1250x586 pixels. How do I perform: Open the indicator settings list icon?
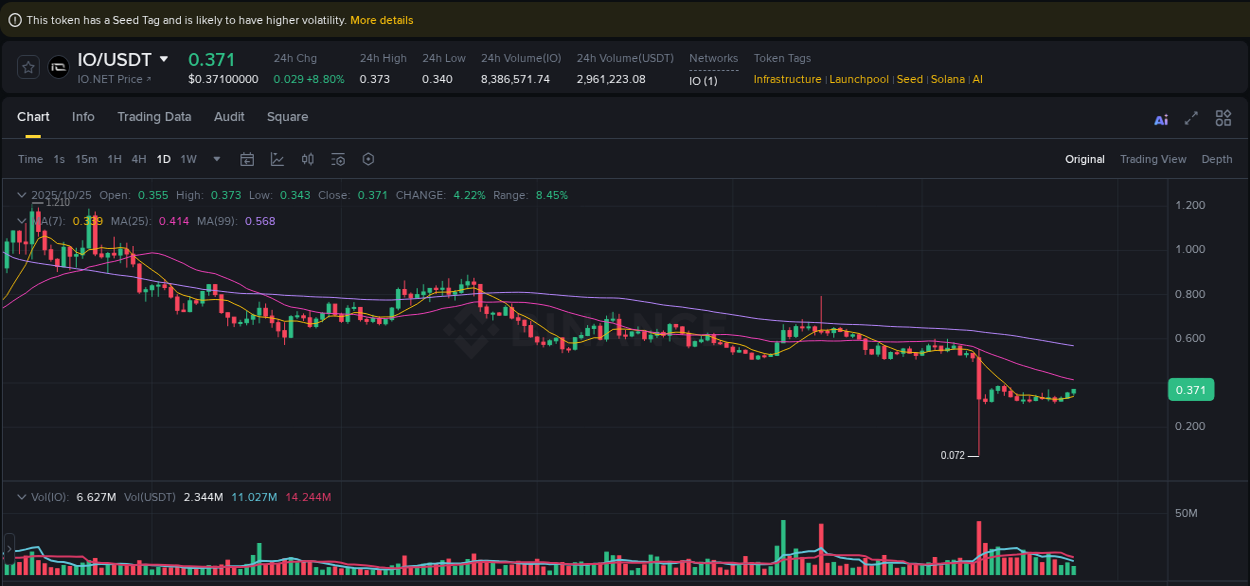(337, 159)
